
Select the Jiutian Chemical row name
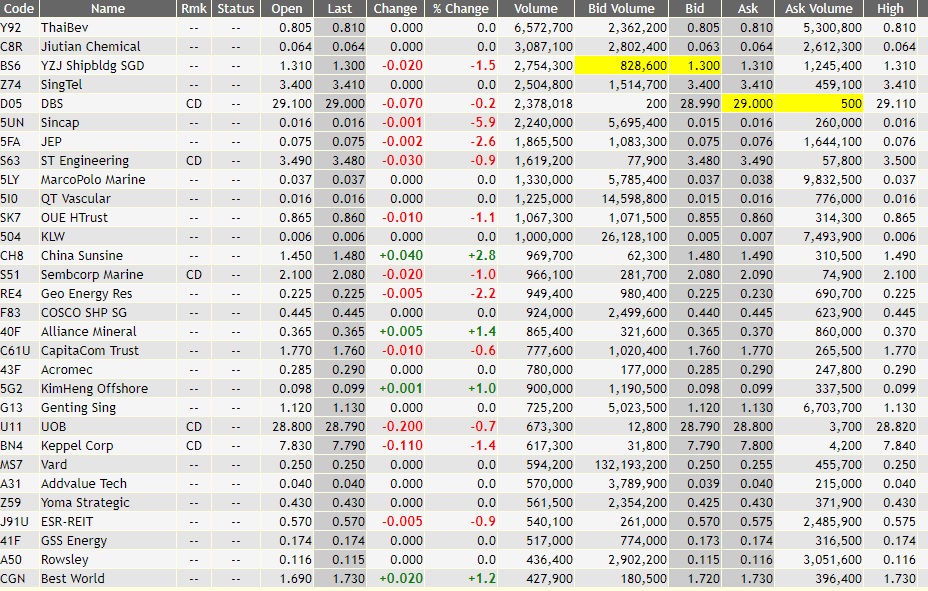click(91, 47)
